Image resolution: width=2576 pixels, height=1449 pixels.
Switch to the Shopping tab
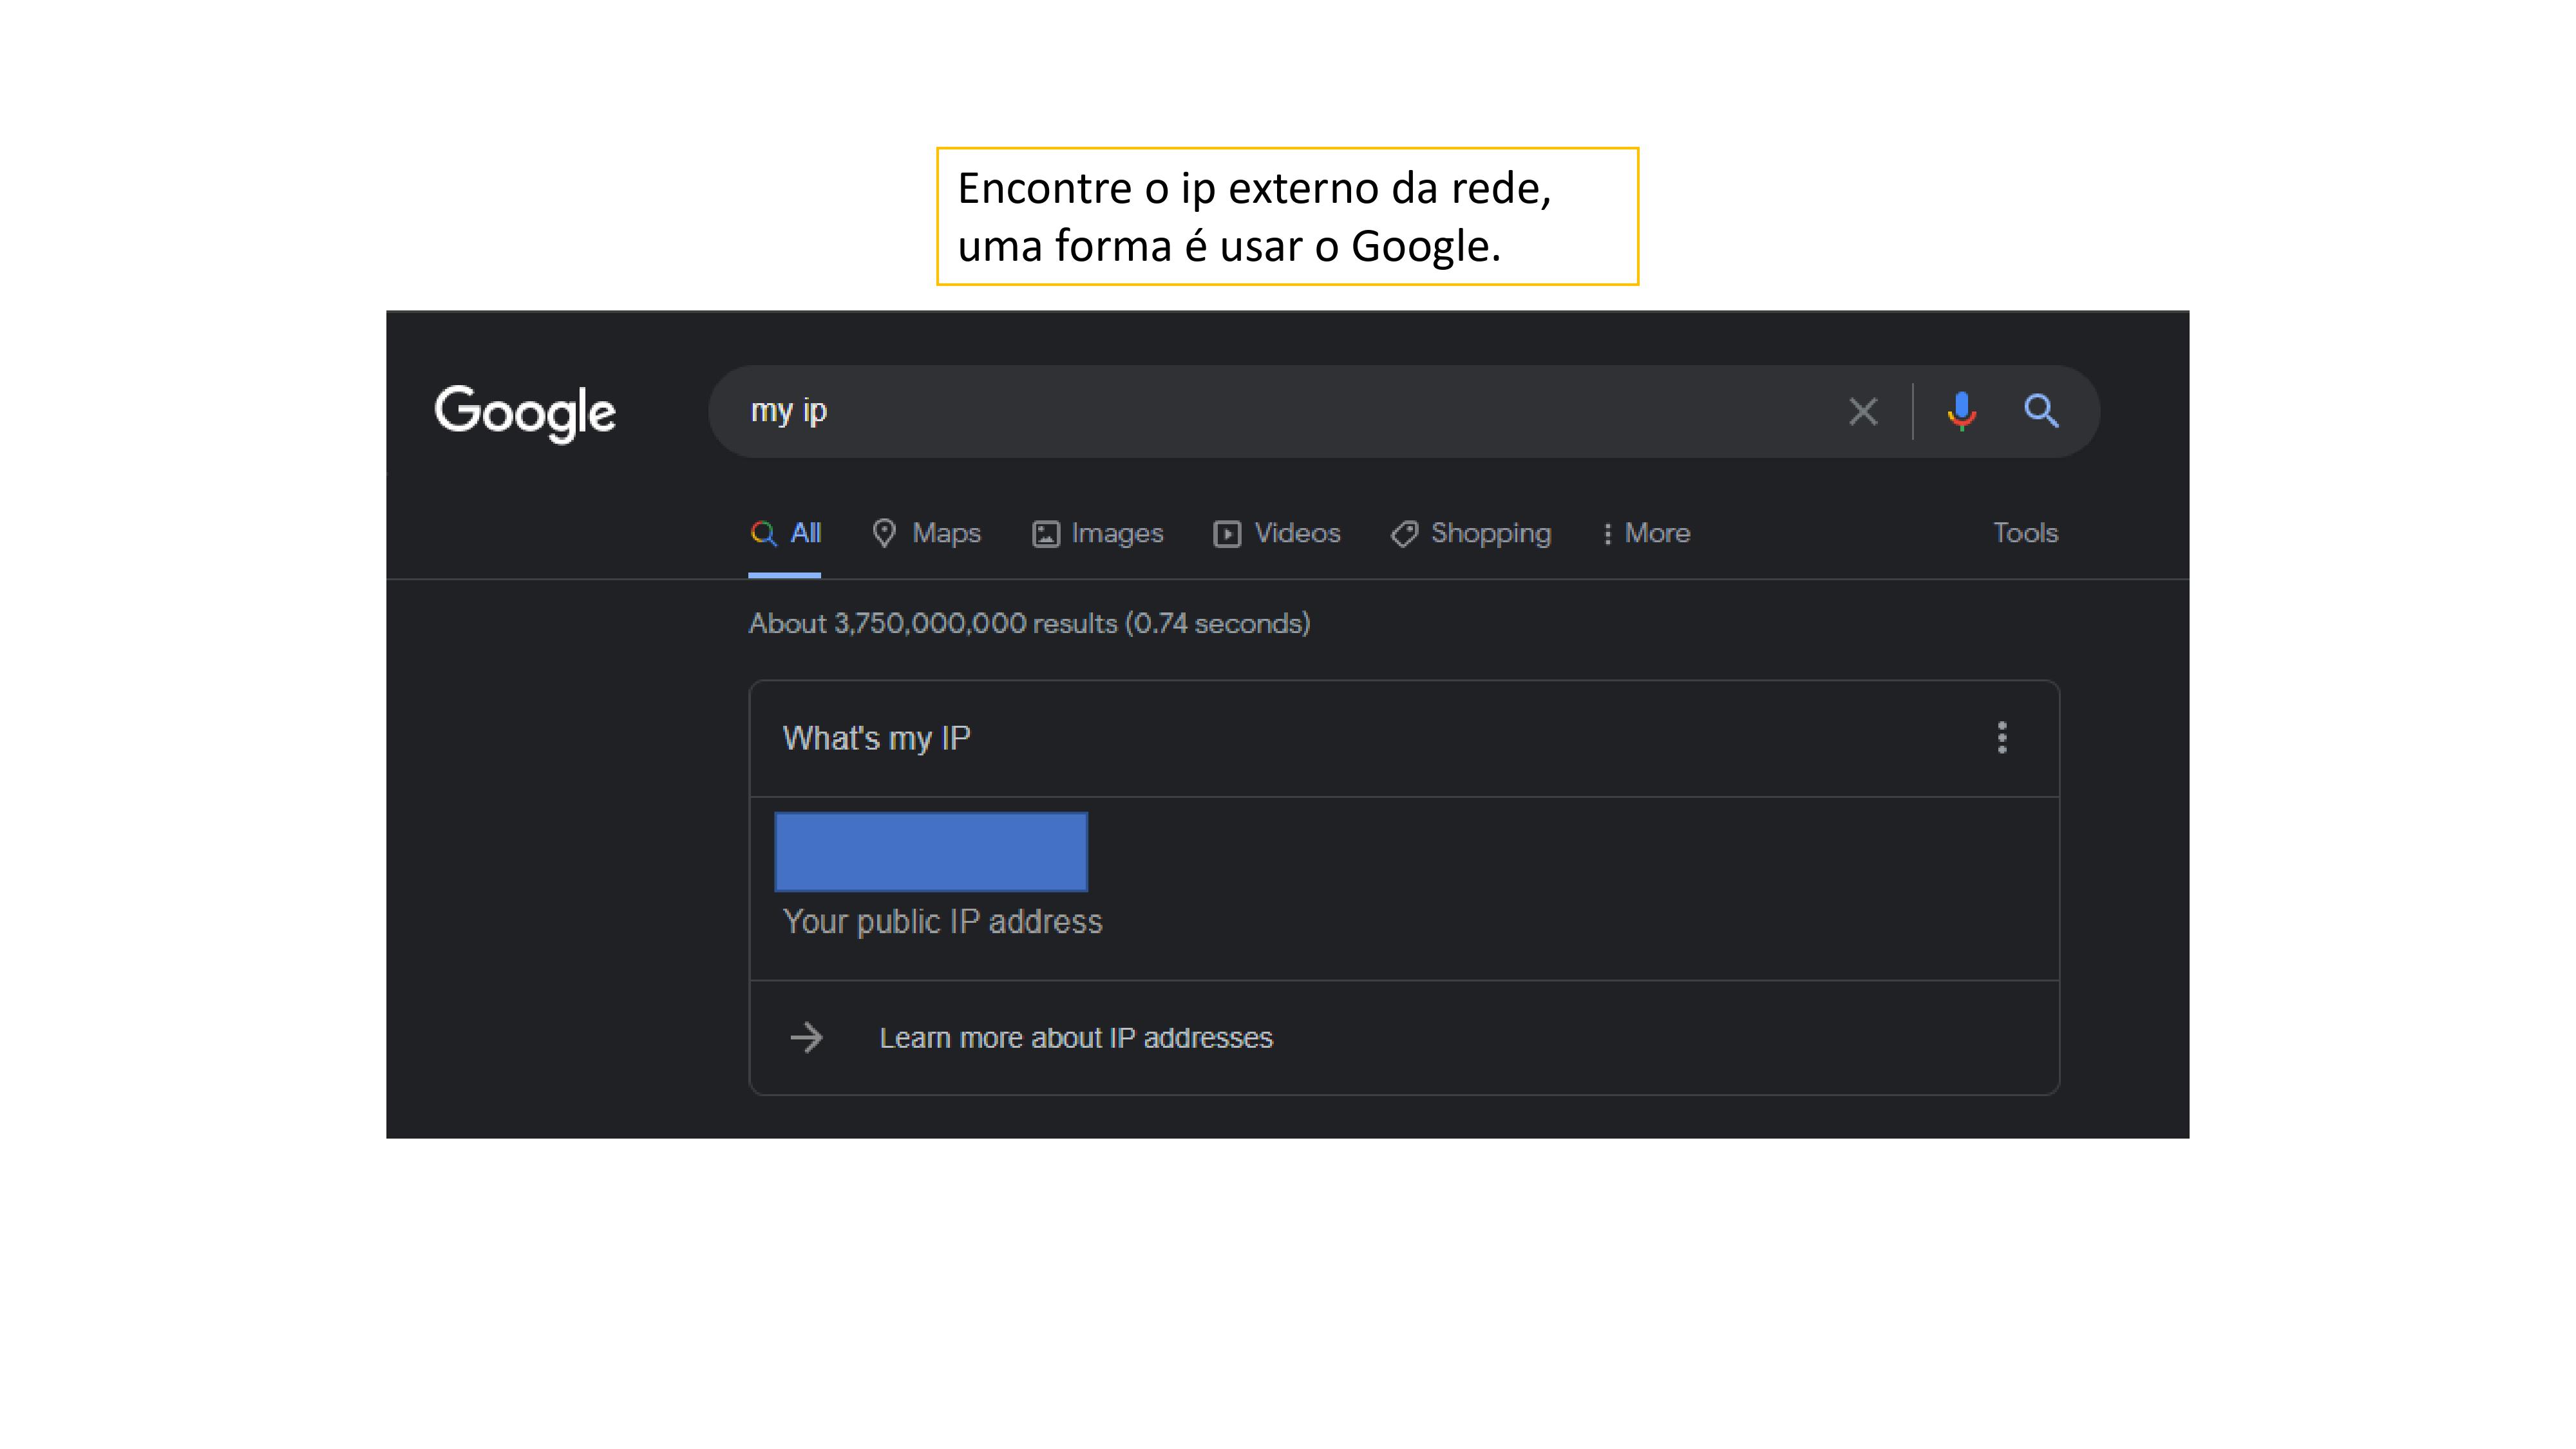tap(1490, 534)
